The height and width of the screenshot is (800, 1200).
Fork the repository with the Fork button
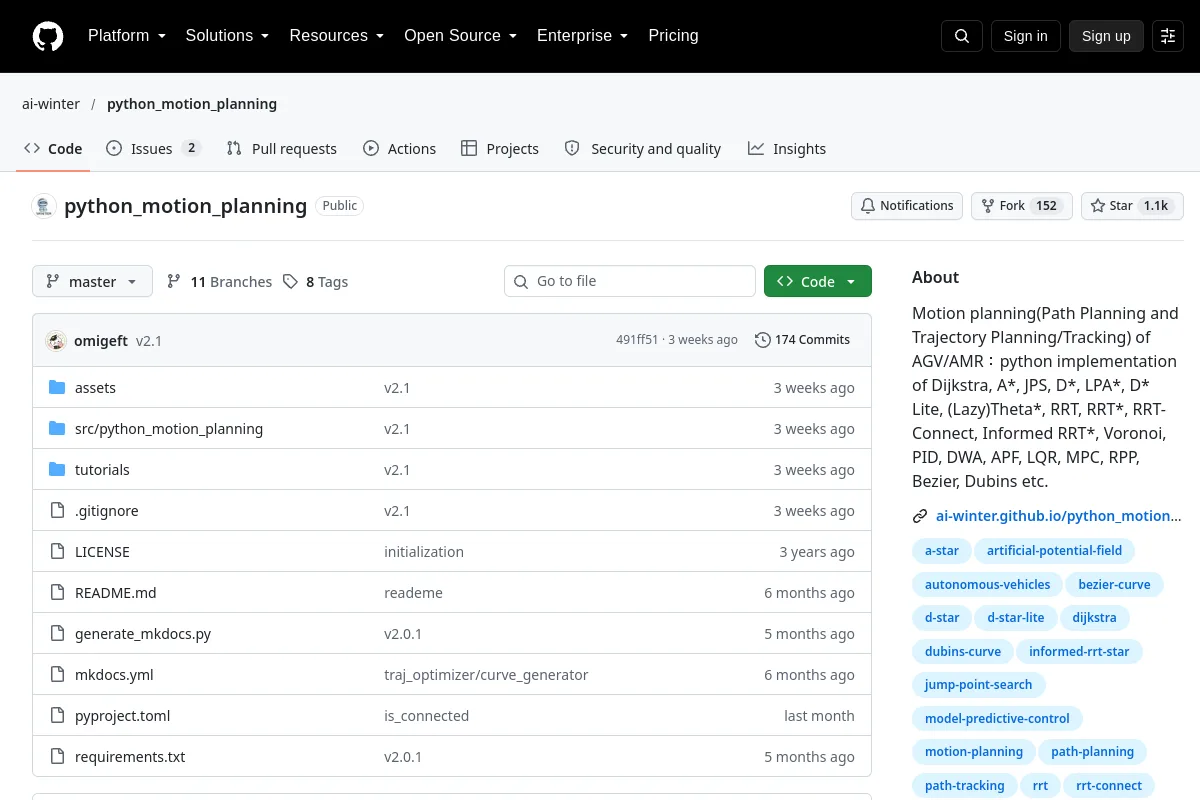click(1022, 206)
